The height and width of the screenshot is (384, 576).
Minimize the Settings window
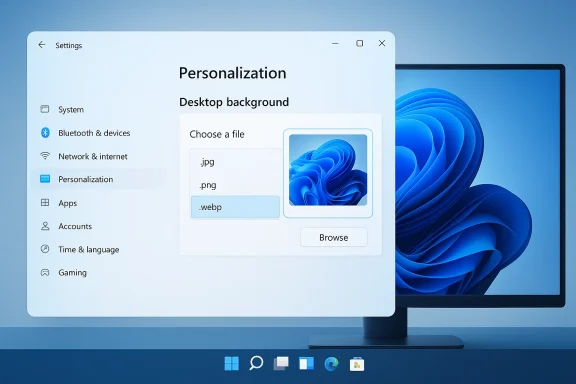(335, 43)
